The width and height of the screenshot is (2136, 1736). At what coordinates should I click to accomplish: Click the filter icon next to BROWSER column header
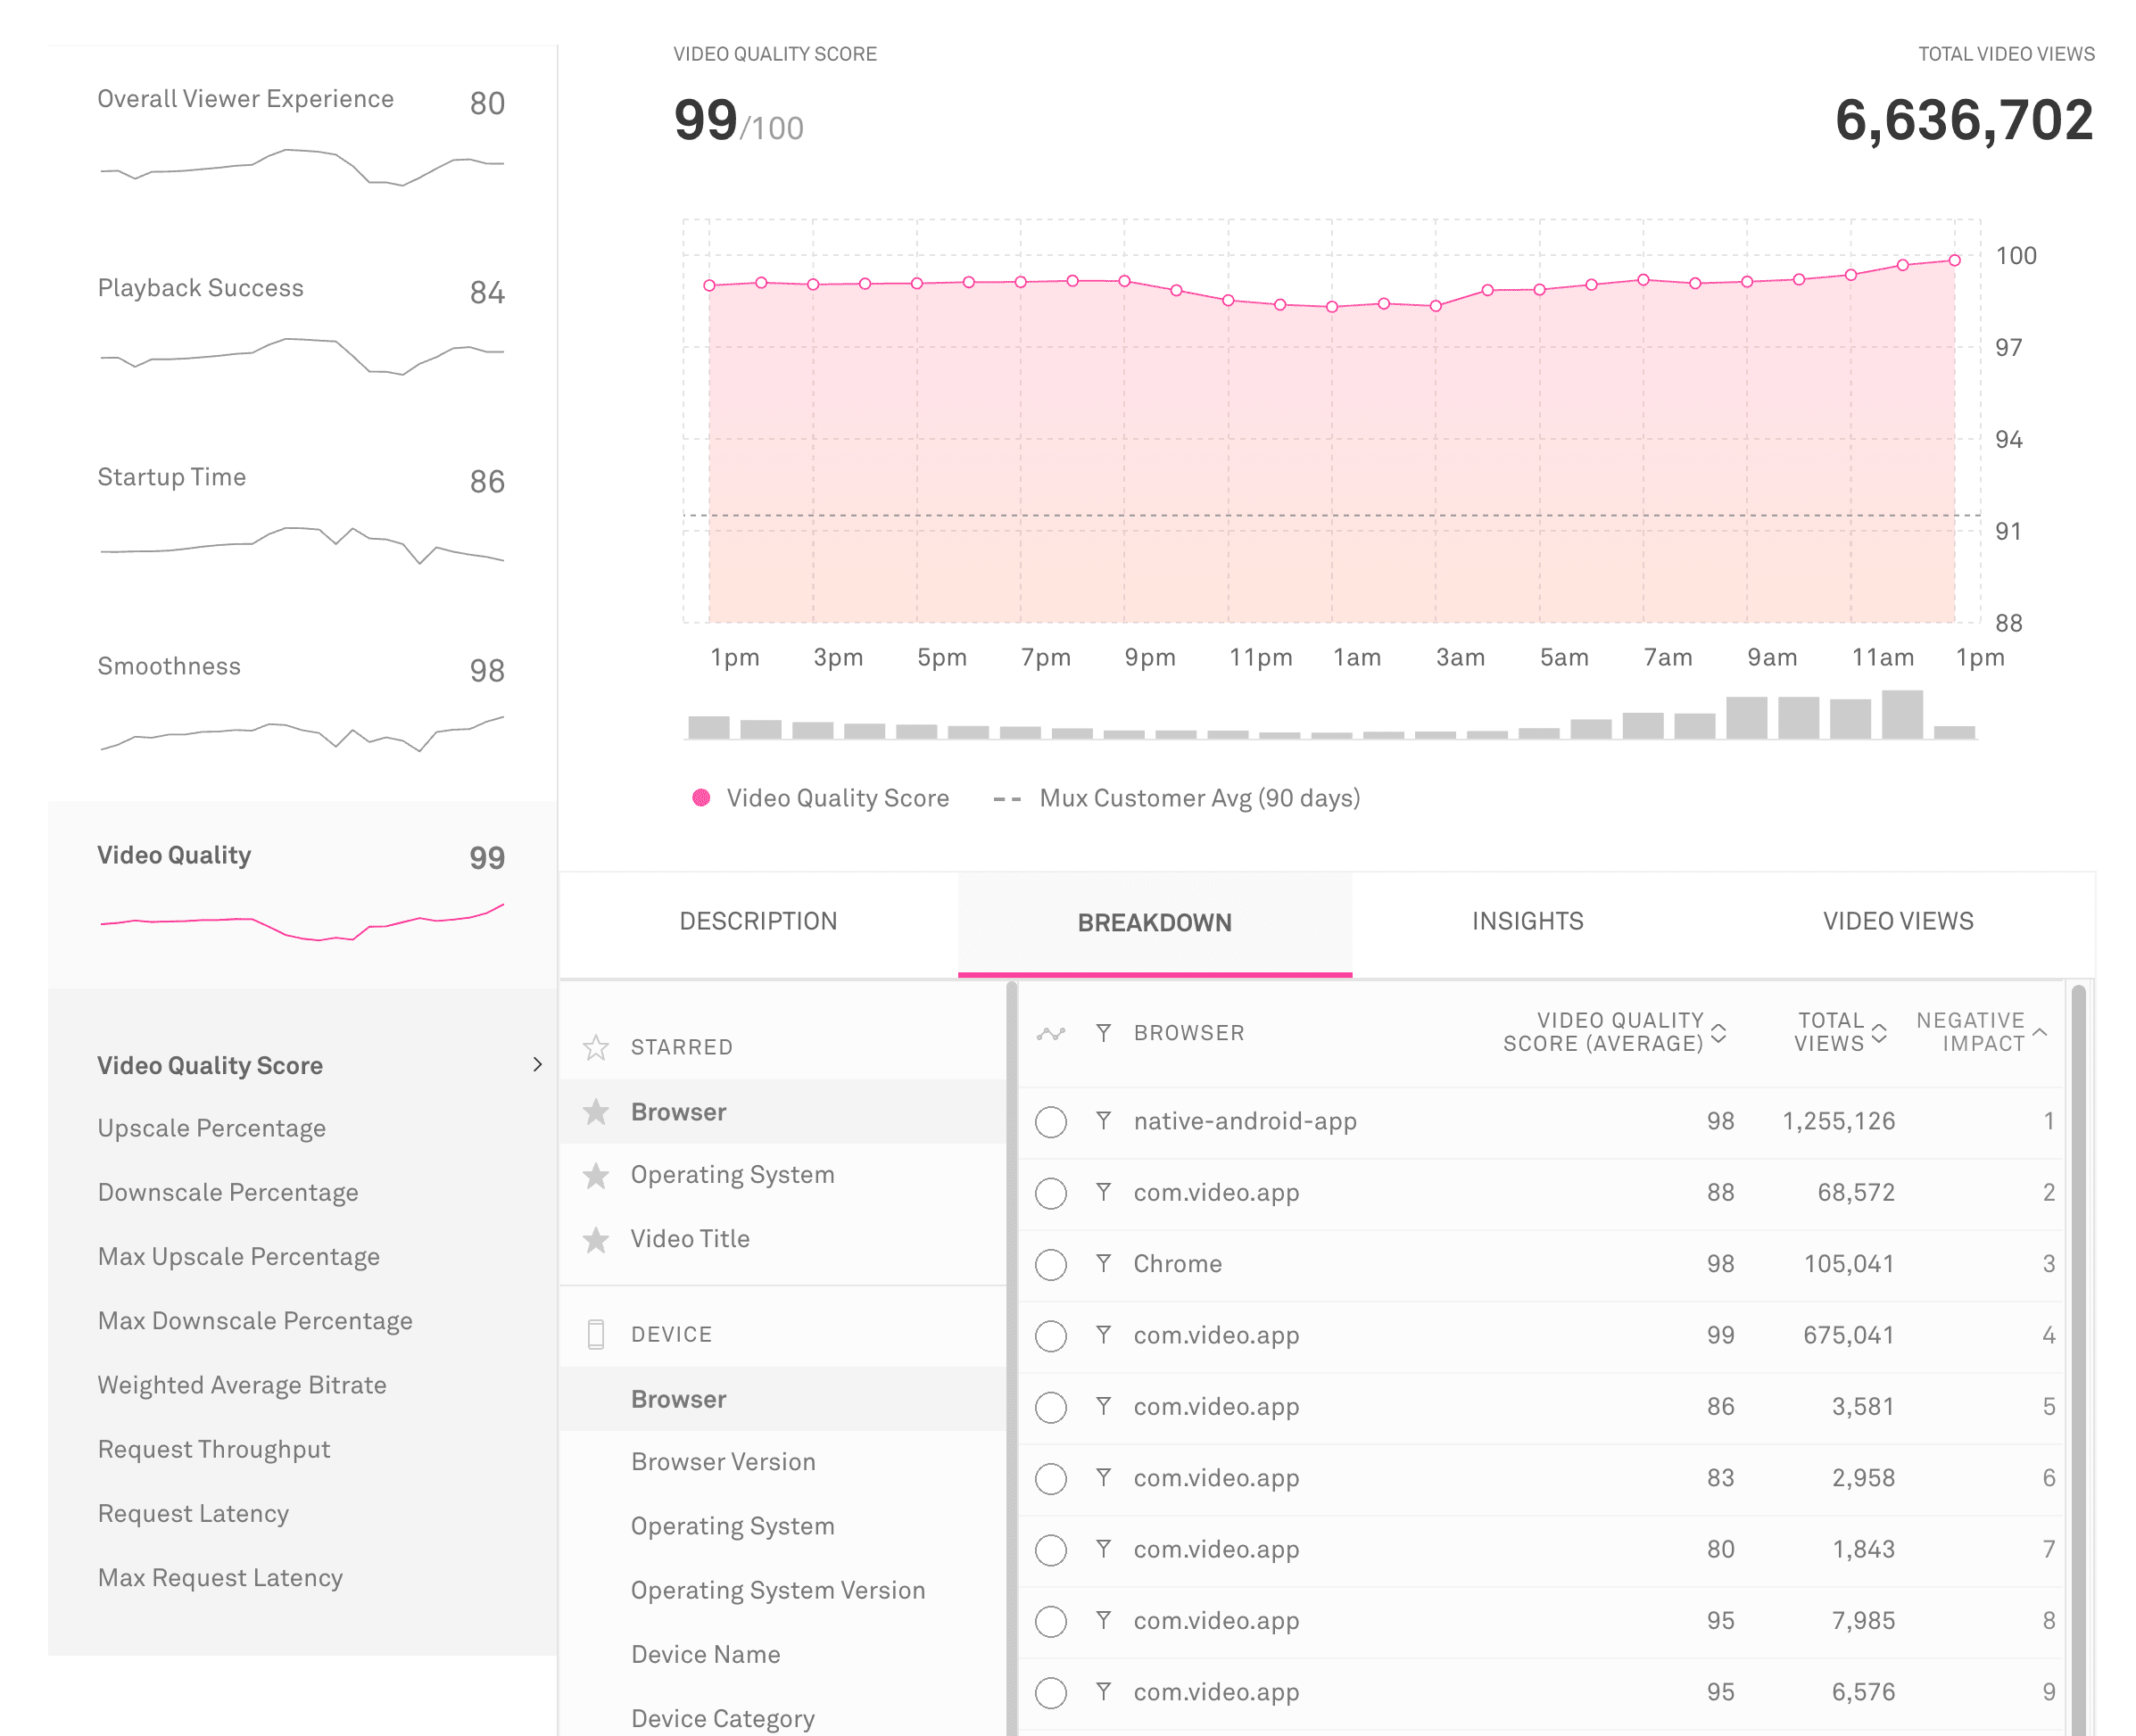click(x=1103, y=1033)
